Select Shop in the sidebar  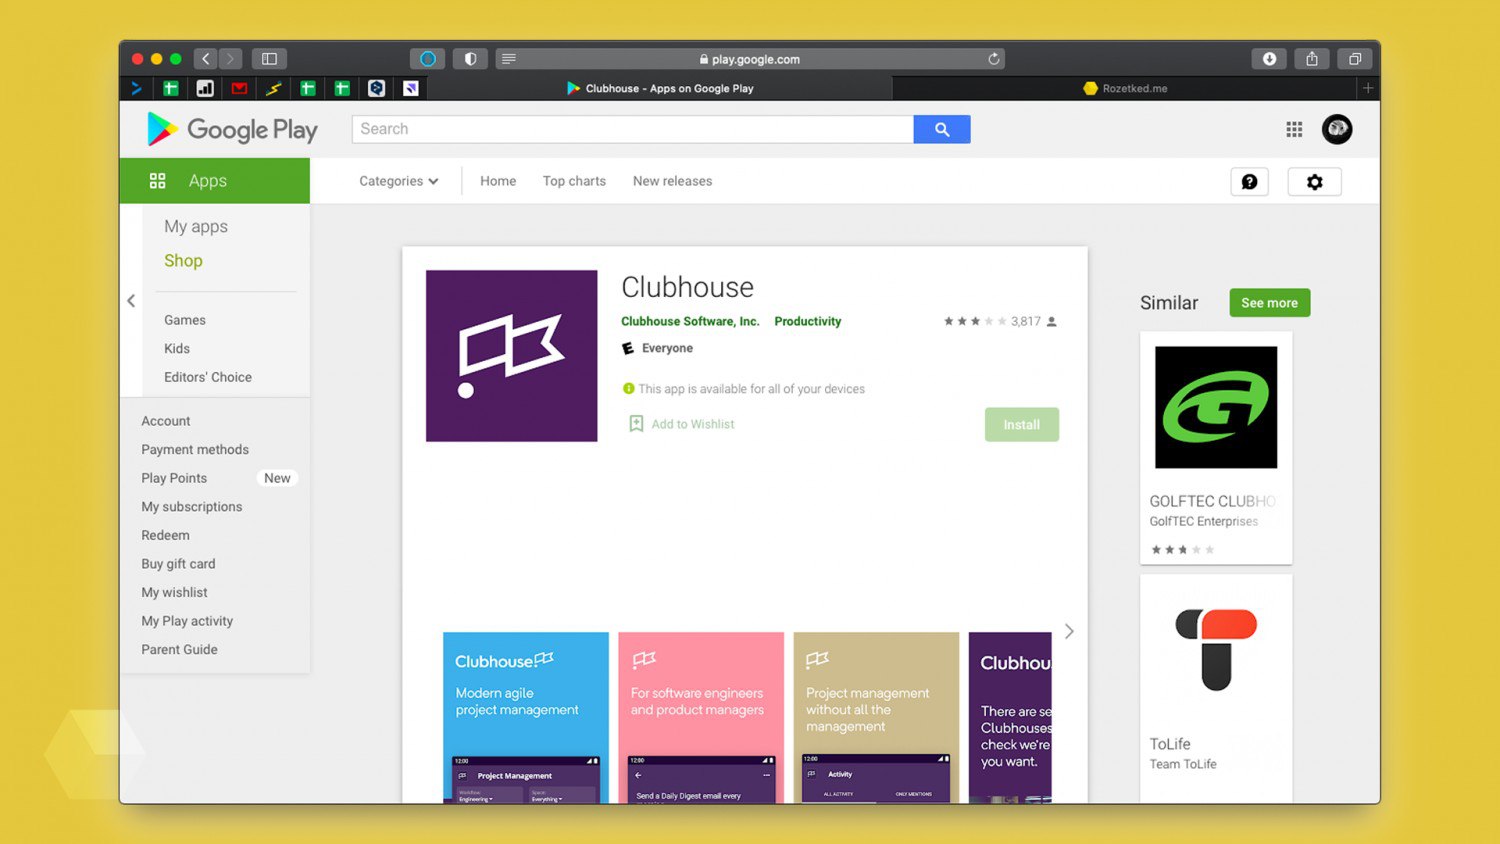tap(183, 260)
